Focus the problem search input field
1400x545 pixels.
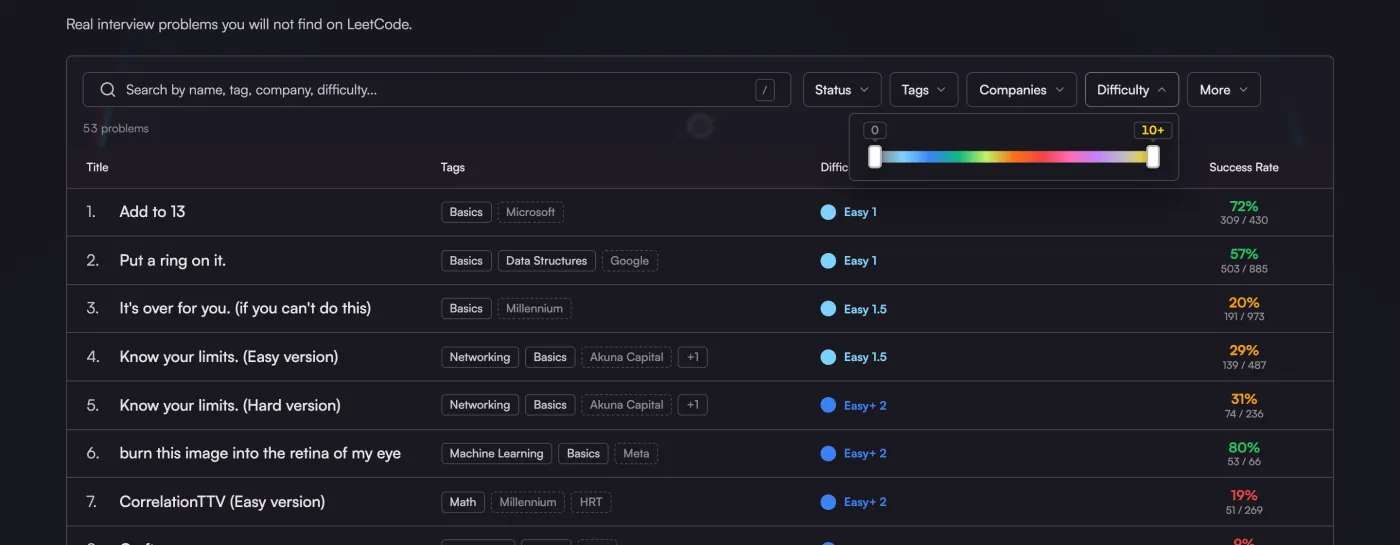pyautogui.click(x=437, y=90)
